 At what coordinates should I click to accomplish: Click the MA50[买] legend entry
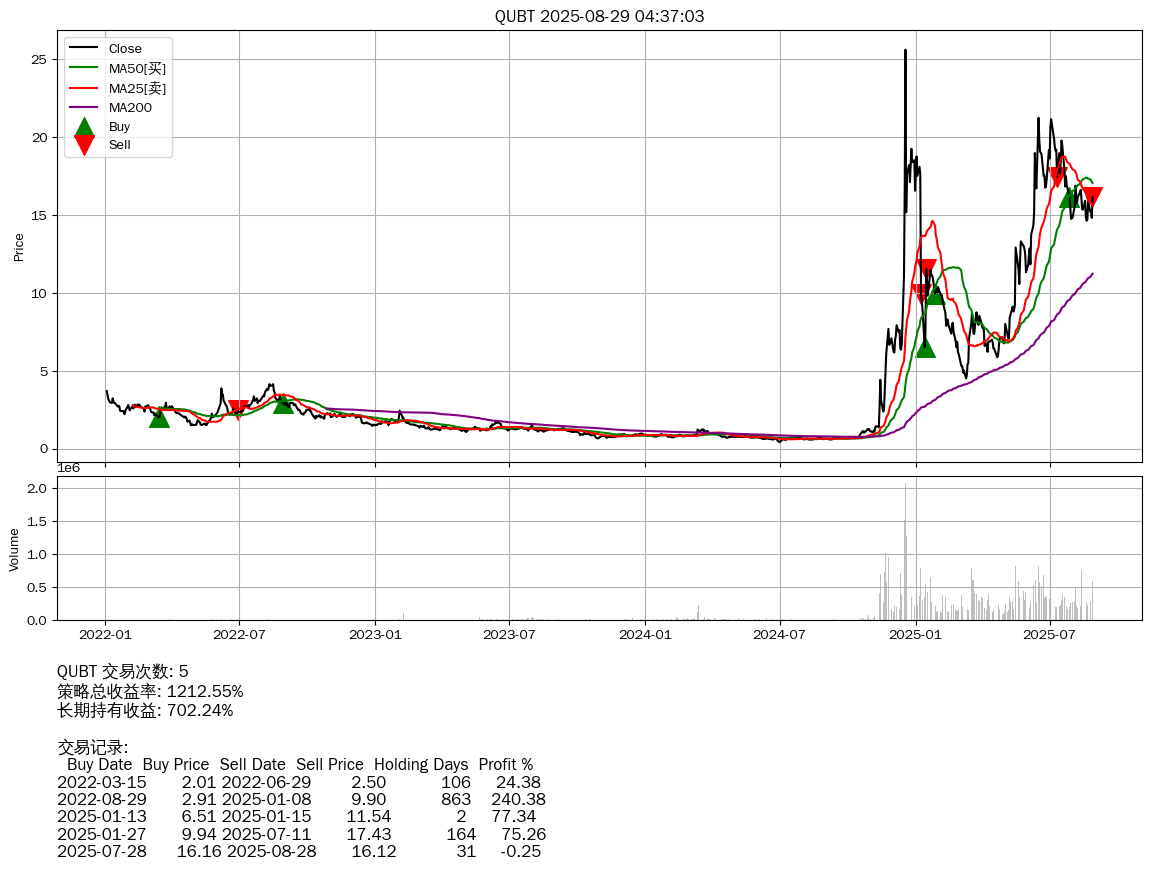(x=137, y=68)
